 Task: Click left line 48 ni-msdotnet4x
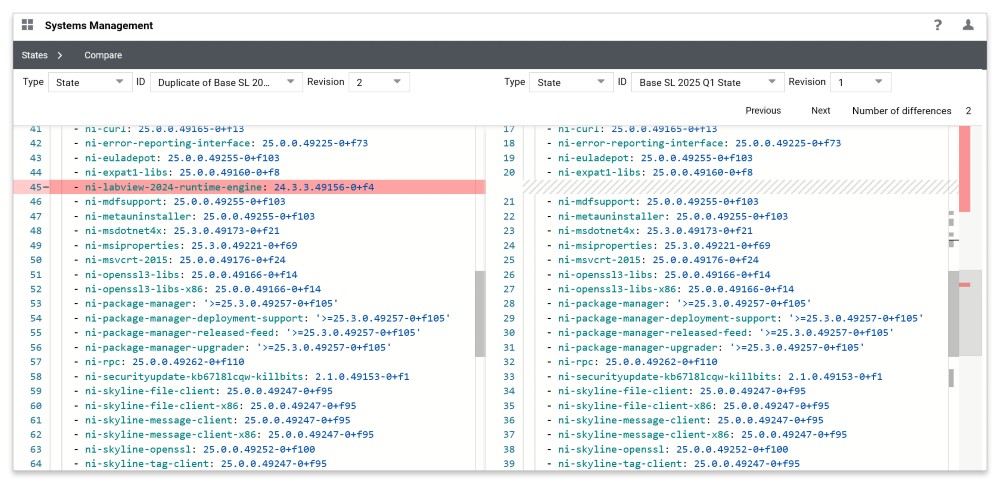pos(182,231)
